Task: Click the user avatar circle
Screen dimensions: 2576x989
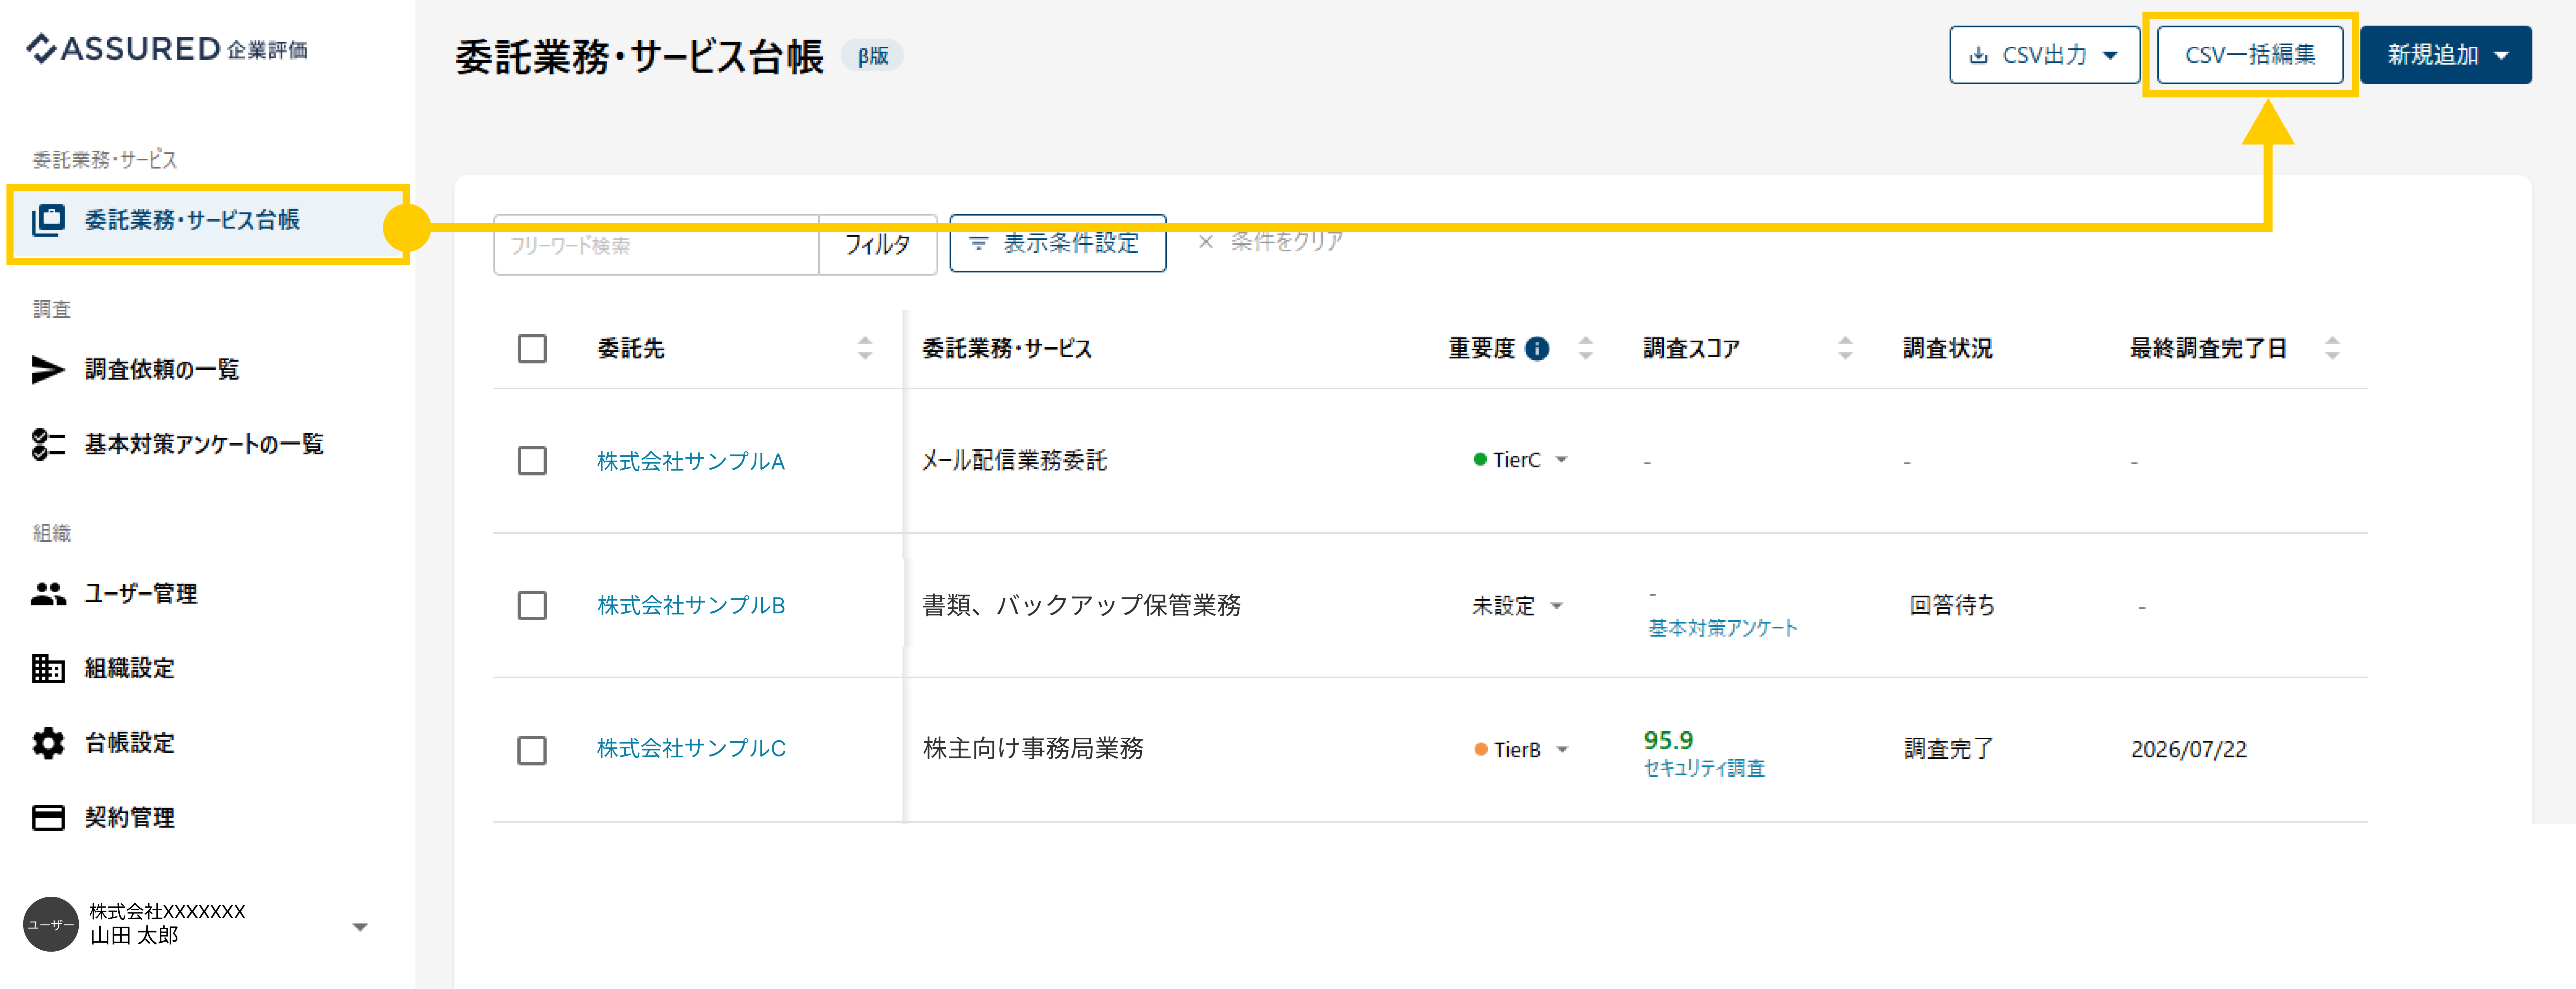Action: point(51,924)
